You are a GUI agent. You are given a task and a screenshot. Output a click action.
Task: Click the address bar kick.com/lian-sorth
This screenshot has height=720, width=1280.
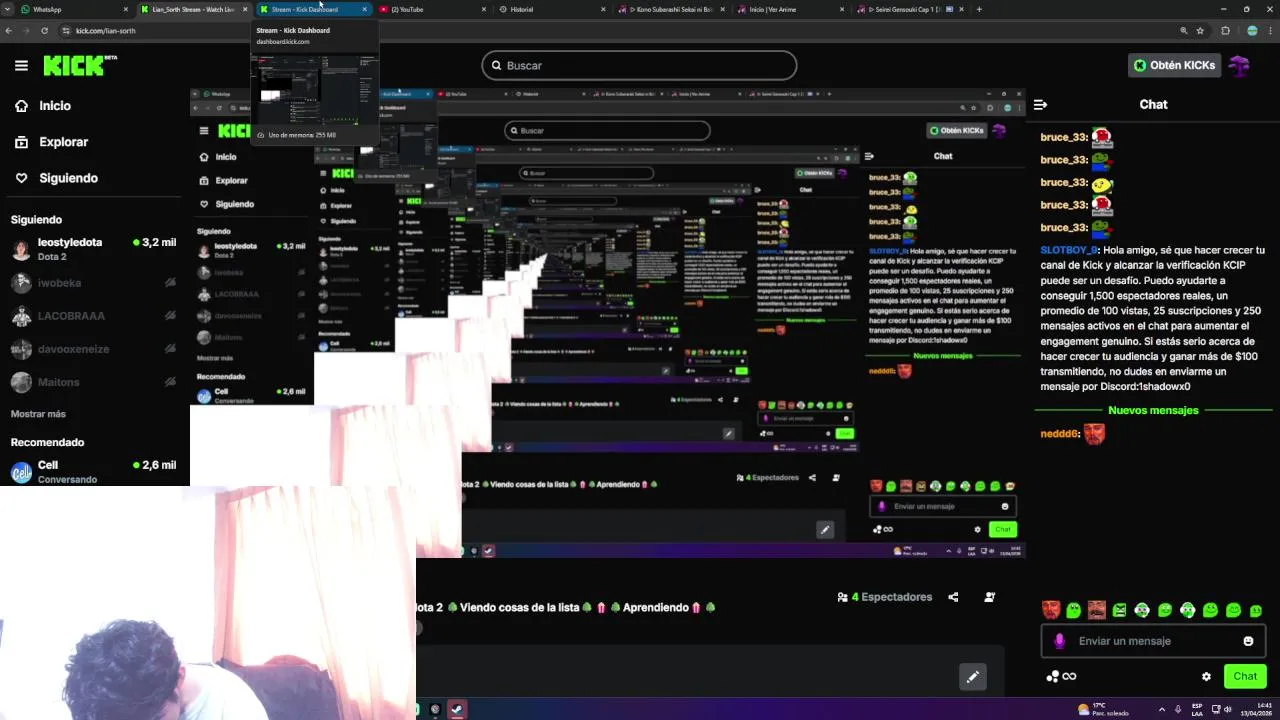105,30
